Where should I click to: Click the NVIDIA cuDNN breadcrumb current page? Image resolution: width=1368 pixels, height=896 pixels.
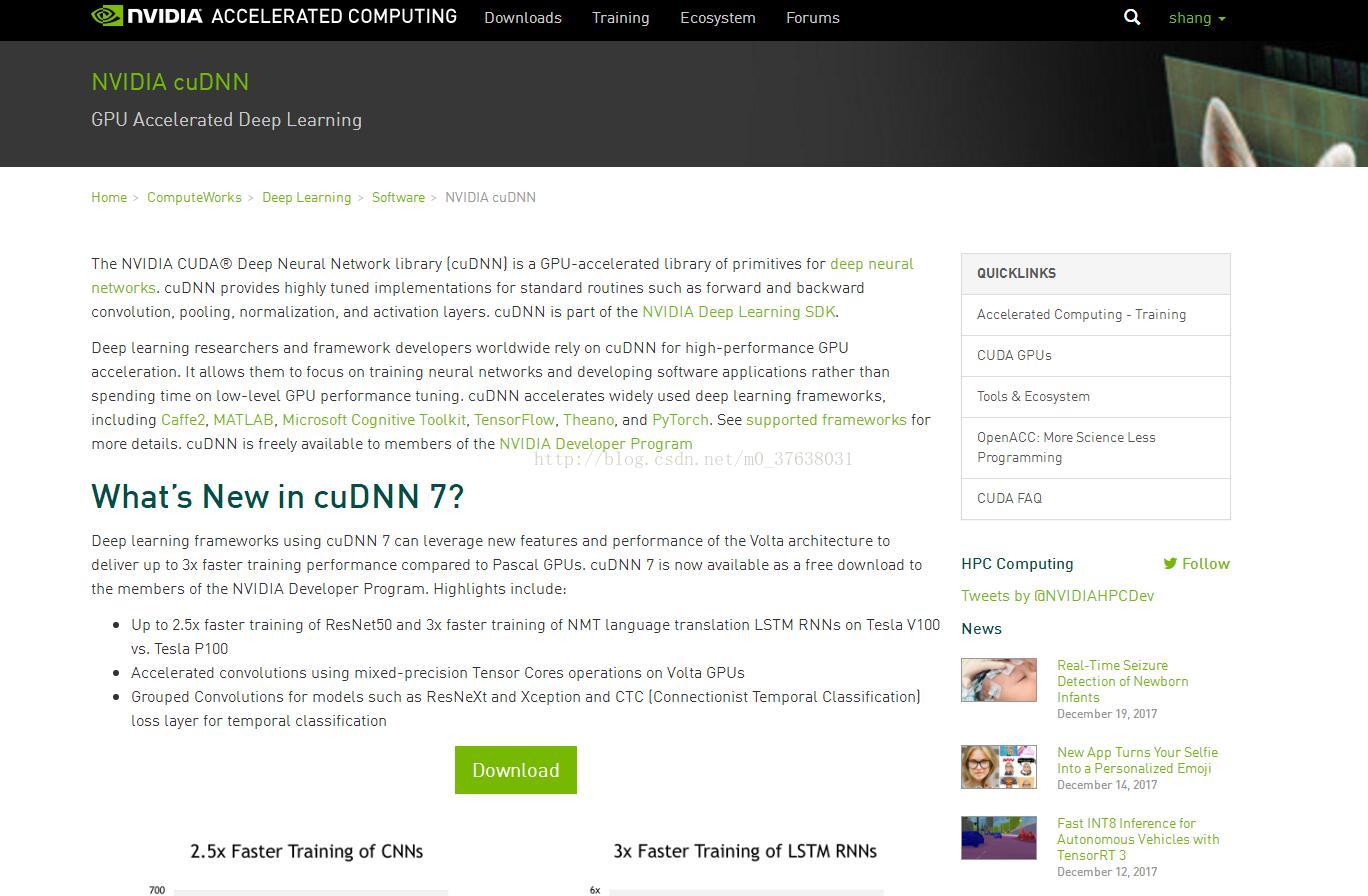pos(490,197)
